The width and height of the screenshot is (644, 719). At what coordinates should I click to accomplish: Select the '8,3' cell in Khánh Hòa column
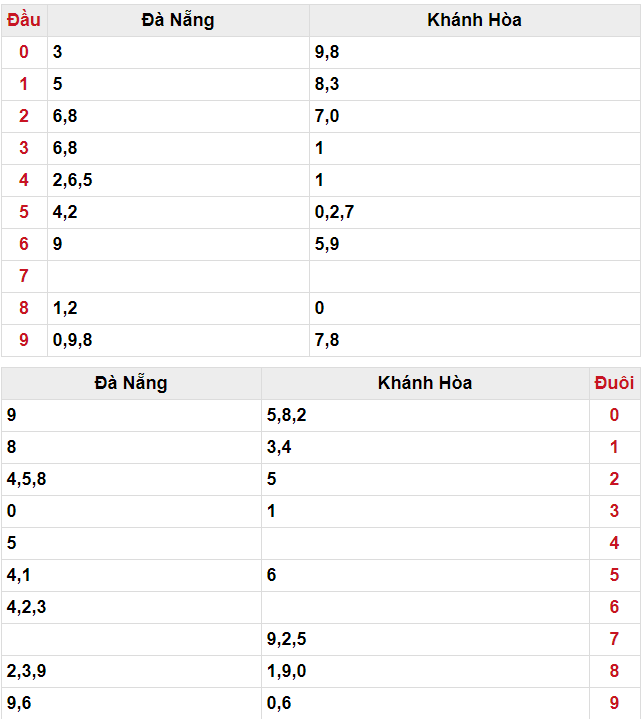(327, 85)
